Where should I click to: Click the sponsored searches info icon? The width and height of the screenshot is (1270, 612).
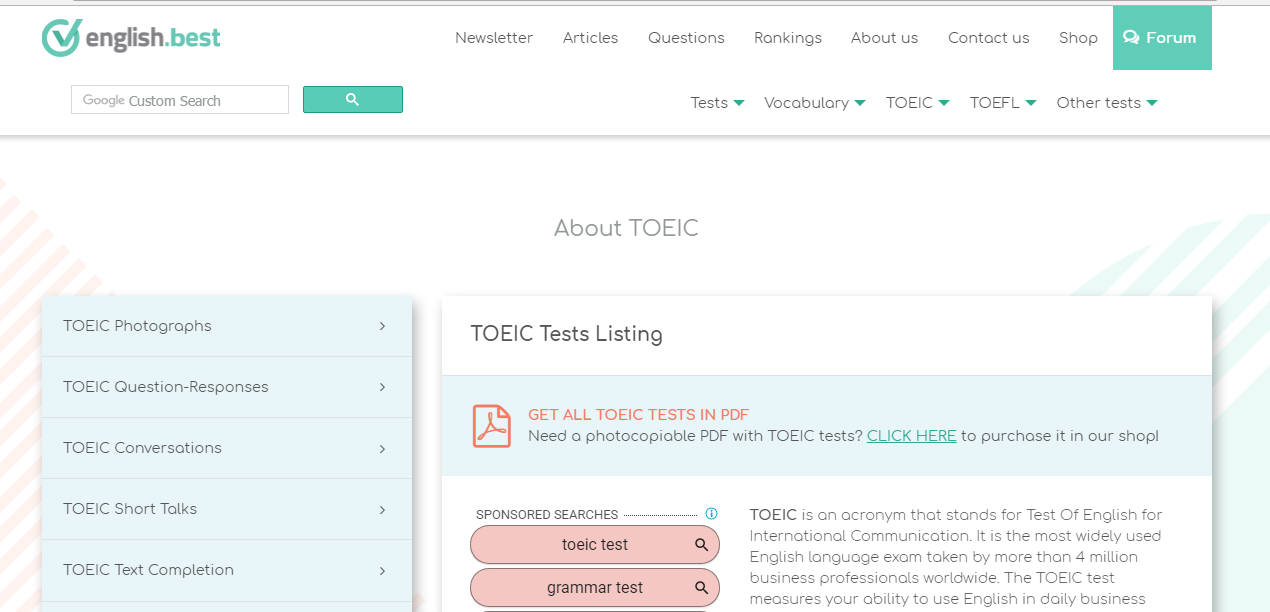click(x=711, y=514)
